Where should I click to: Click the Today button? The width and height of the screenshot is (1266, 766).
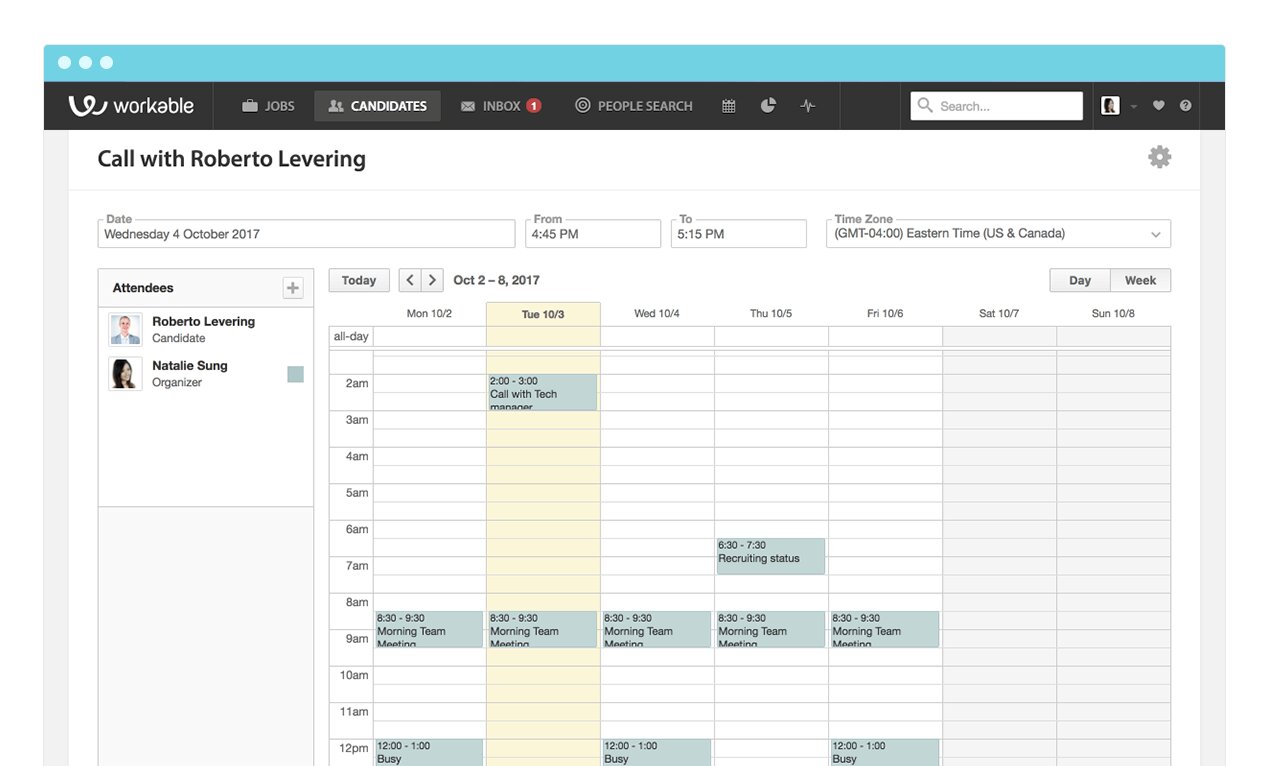click(359, 280)
